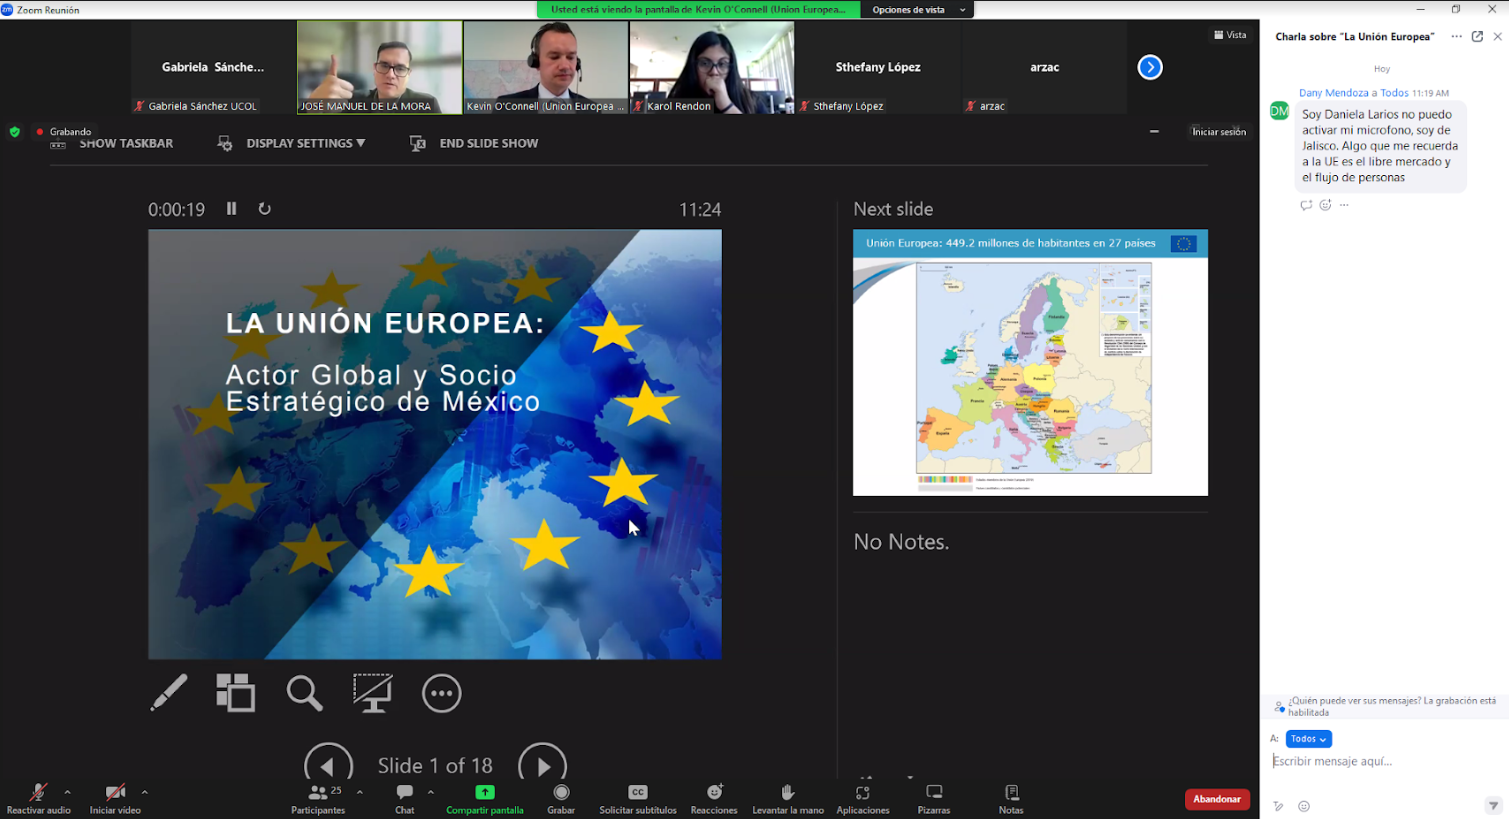
Task: Click Iniciar sesión button
Action: click(x=1219, y=132)
